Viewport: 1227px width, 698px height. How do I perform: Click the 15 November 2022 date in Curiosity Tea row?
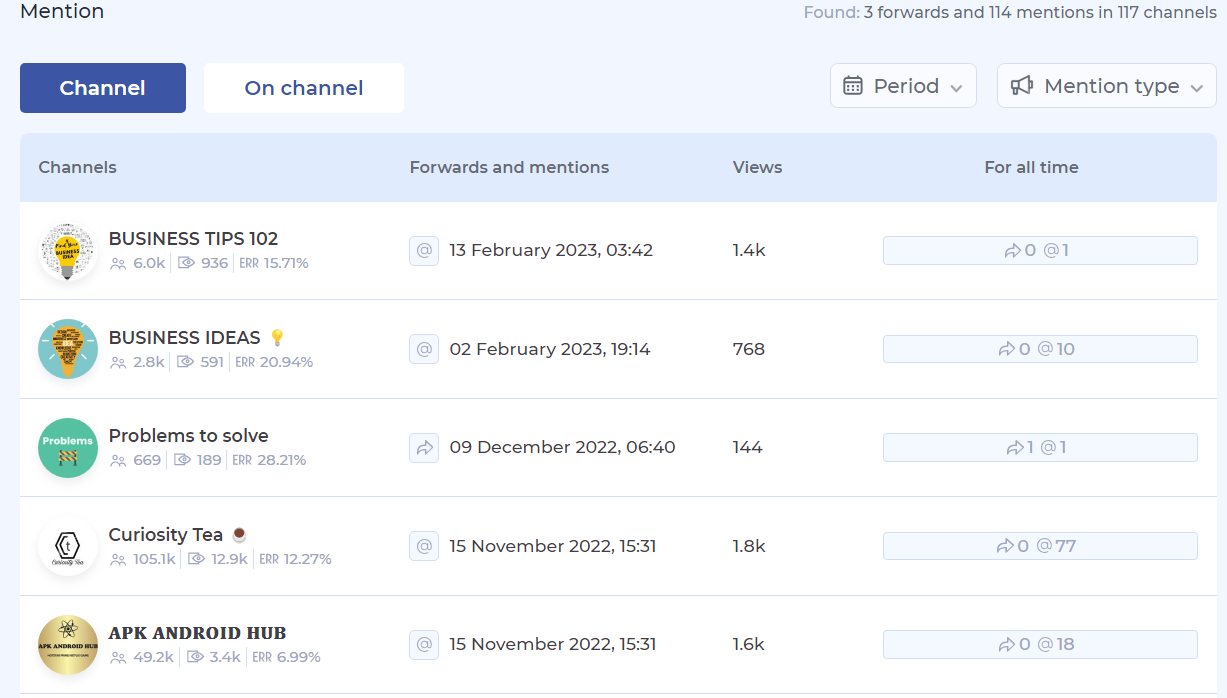tap(552, 546)
